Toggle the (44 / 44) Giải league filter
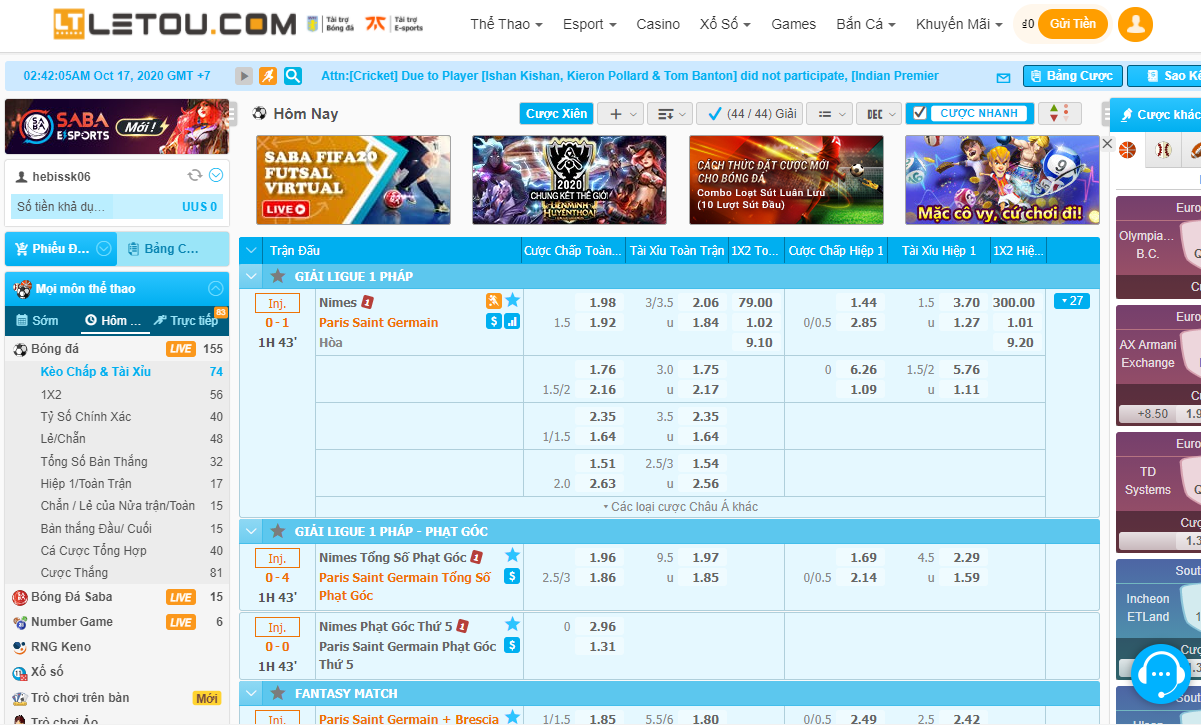This screenshot has width=1201, height=725. pos(749,113)
